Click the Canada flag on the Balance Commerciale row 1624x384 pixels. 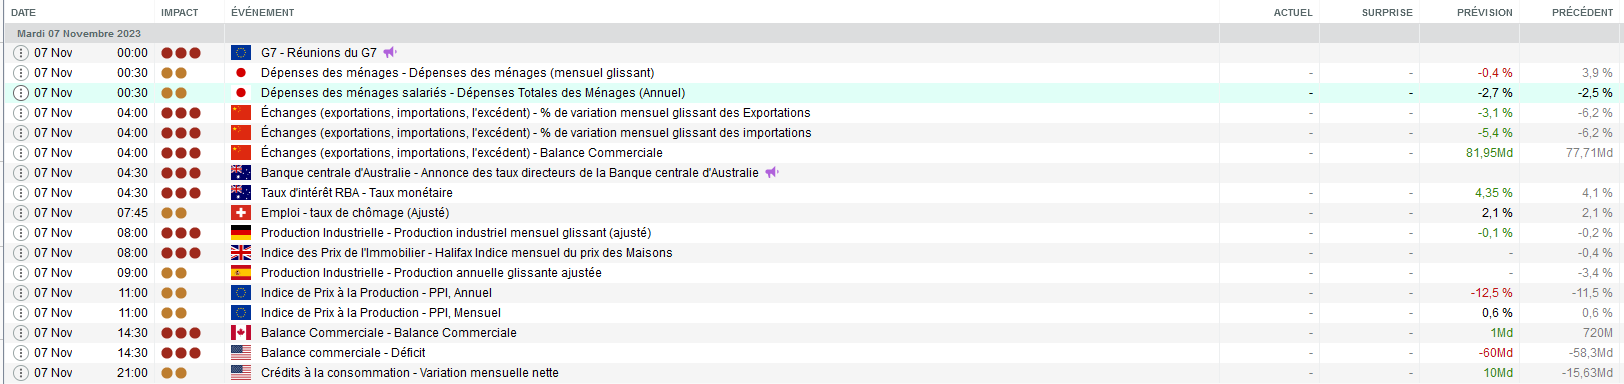click(x=241, y=333)
